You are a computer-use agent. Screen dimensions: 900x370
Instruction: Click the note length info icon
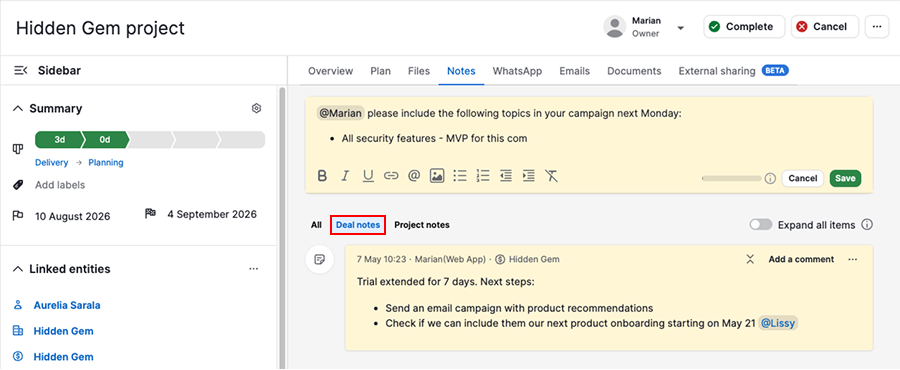tap(770, 178)
